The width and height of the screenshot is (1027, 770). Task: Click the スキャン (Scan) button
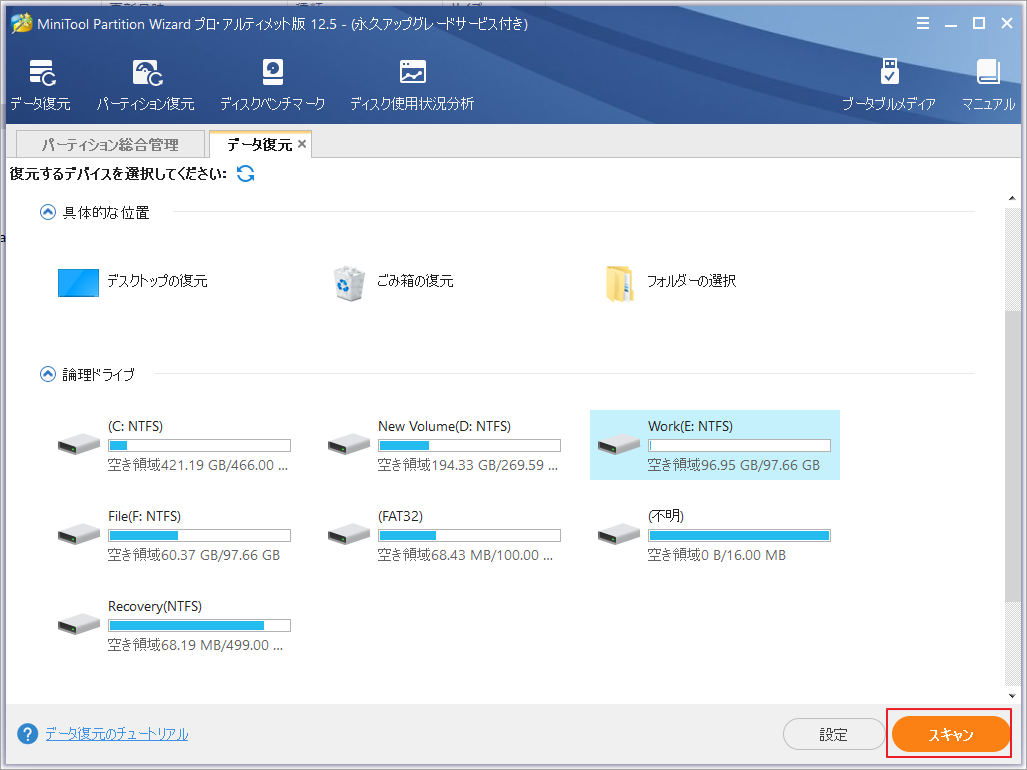point(949,733)
